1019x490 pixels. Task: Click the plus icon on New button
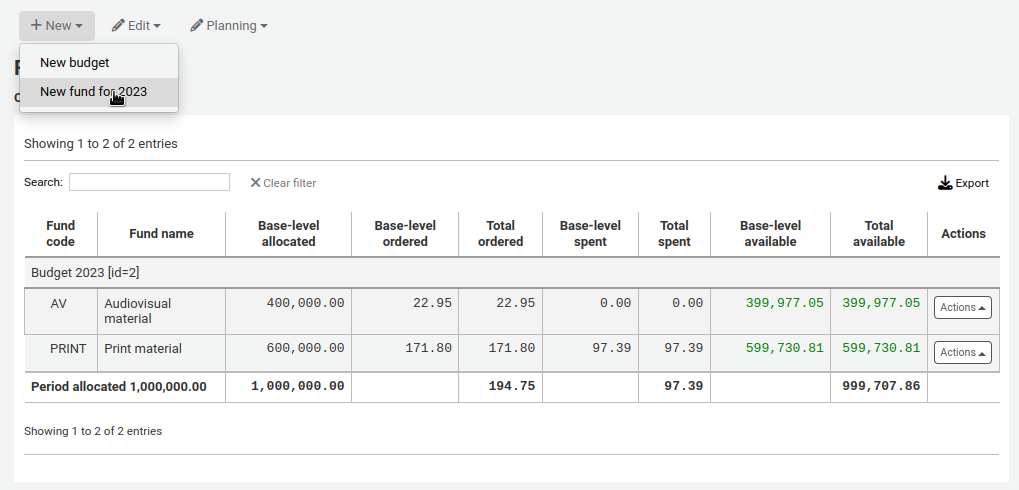(x=36, y=26)
